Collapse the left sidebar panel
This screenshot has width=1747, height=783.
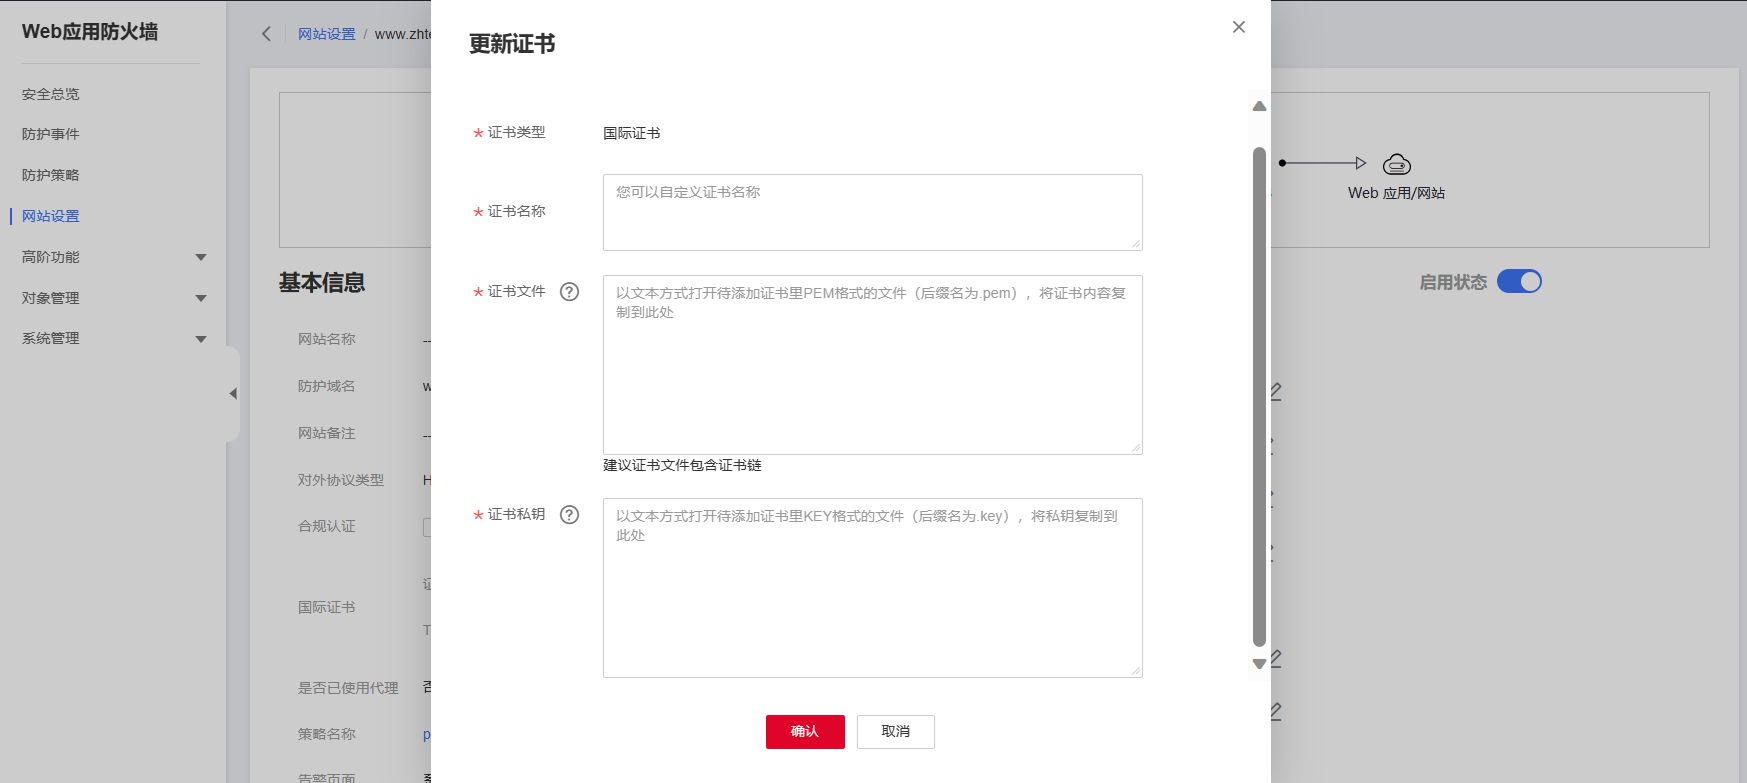tap(233, 394)
